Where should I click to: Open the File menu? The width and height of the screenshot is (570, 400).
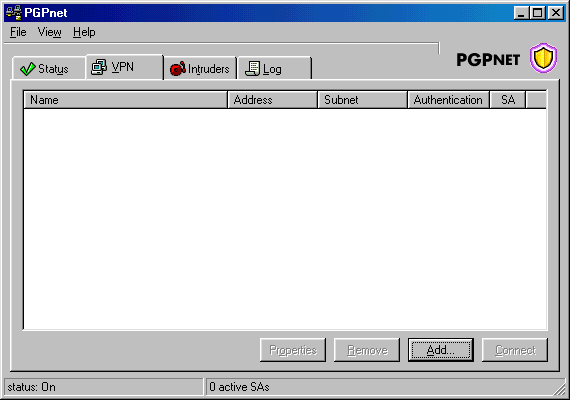tap(18, 32)
